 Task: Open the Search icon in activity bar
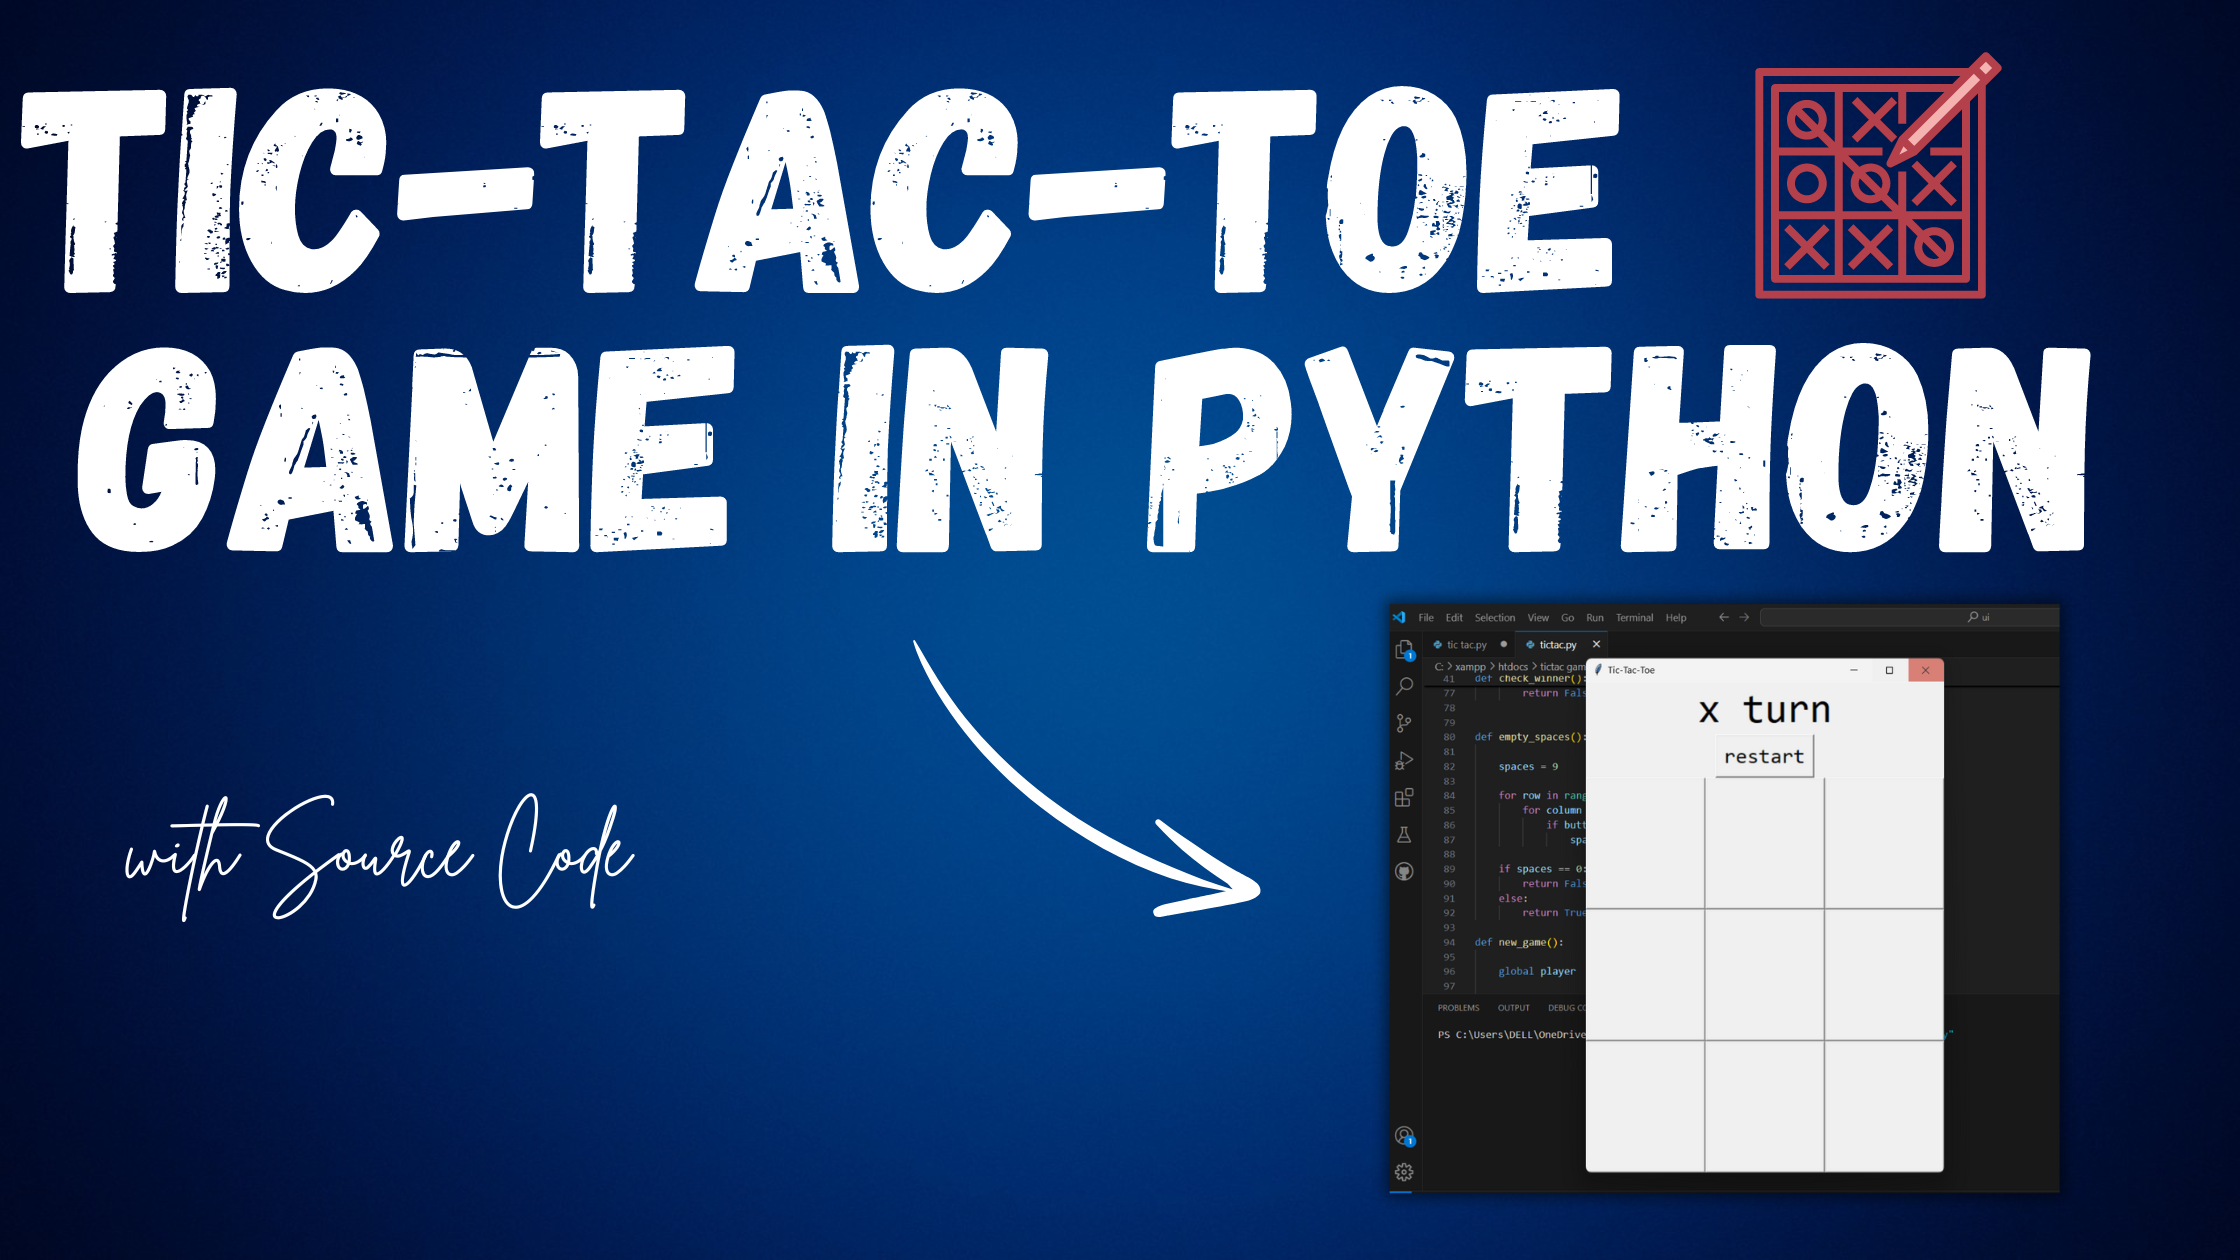[1404, 686]
